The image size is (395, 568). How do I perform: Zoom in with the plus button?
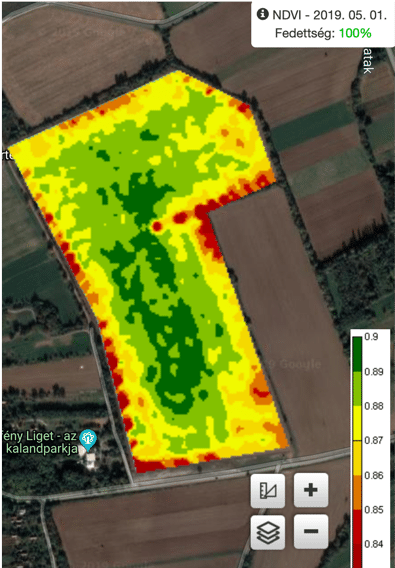tap(311, 490)
